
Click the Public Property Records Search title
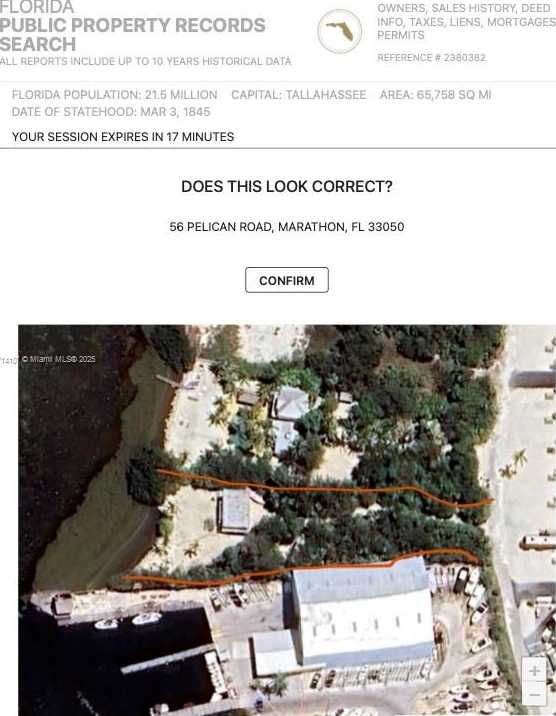click(132, 34)
